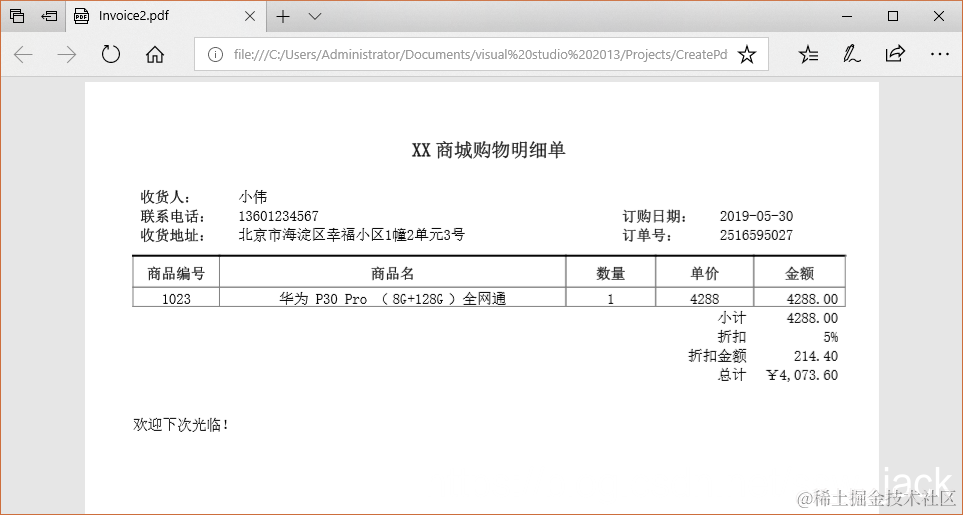Go forward to next page

66,55
